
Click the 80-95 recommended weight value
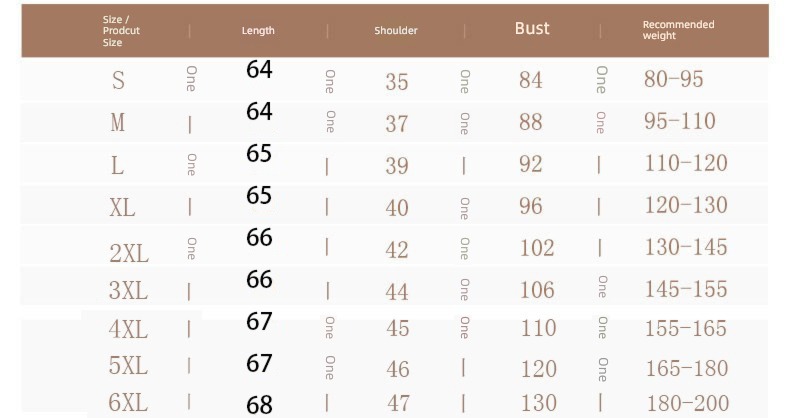(x=674, y=79)
